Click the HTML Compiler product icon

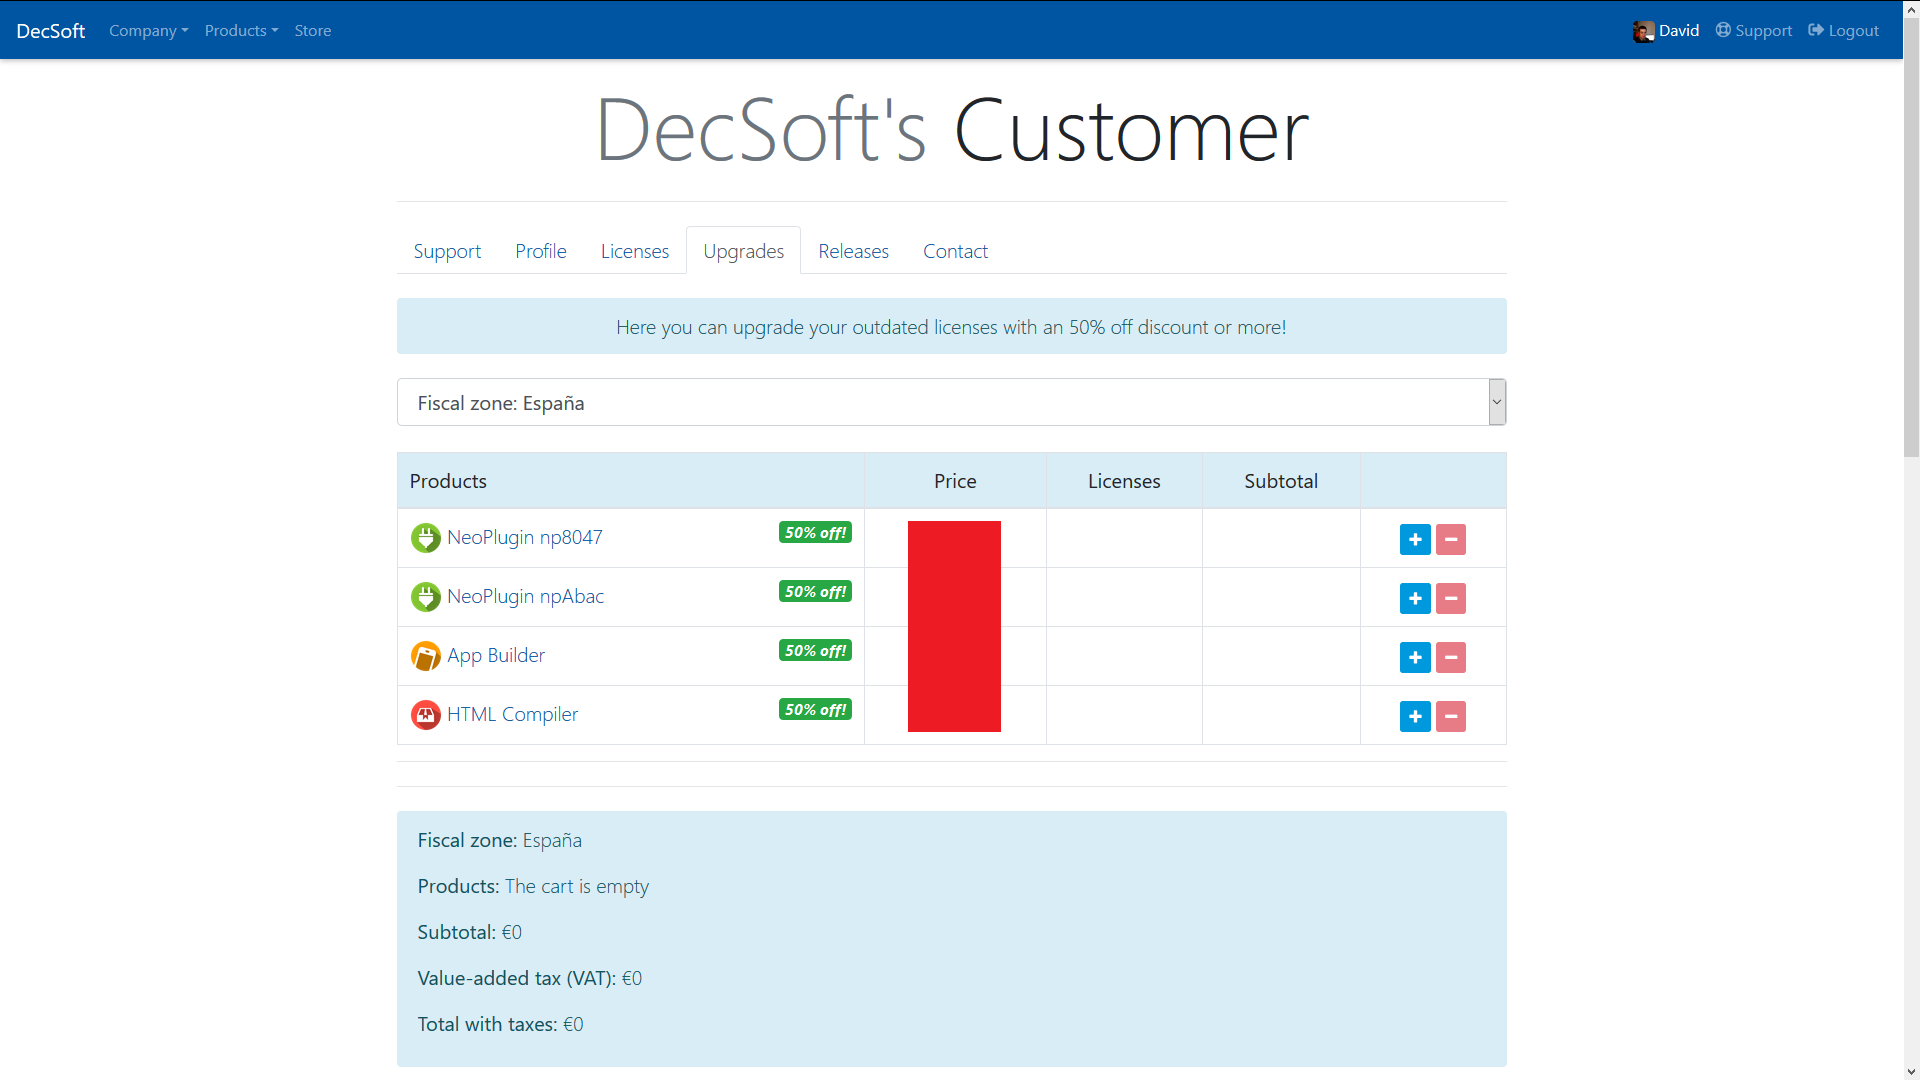point(425,715)
